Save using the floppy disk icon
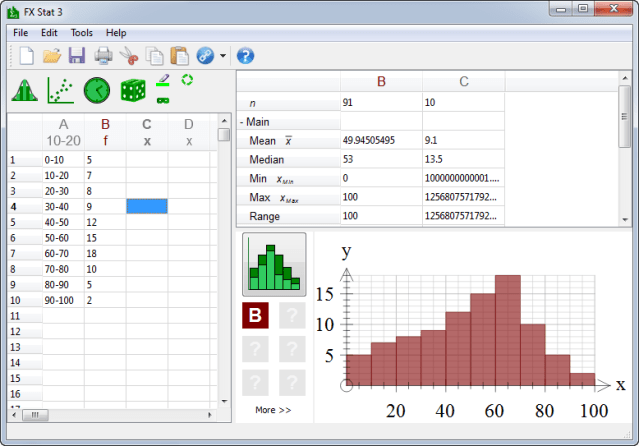This screenshot has height=446, width=639. coord(77,56)
